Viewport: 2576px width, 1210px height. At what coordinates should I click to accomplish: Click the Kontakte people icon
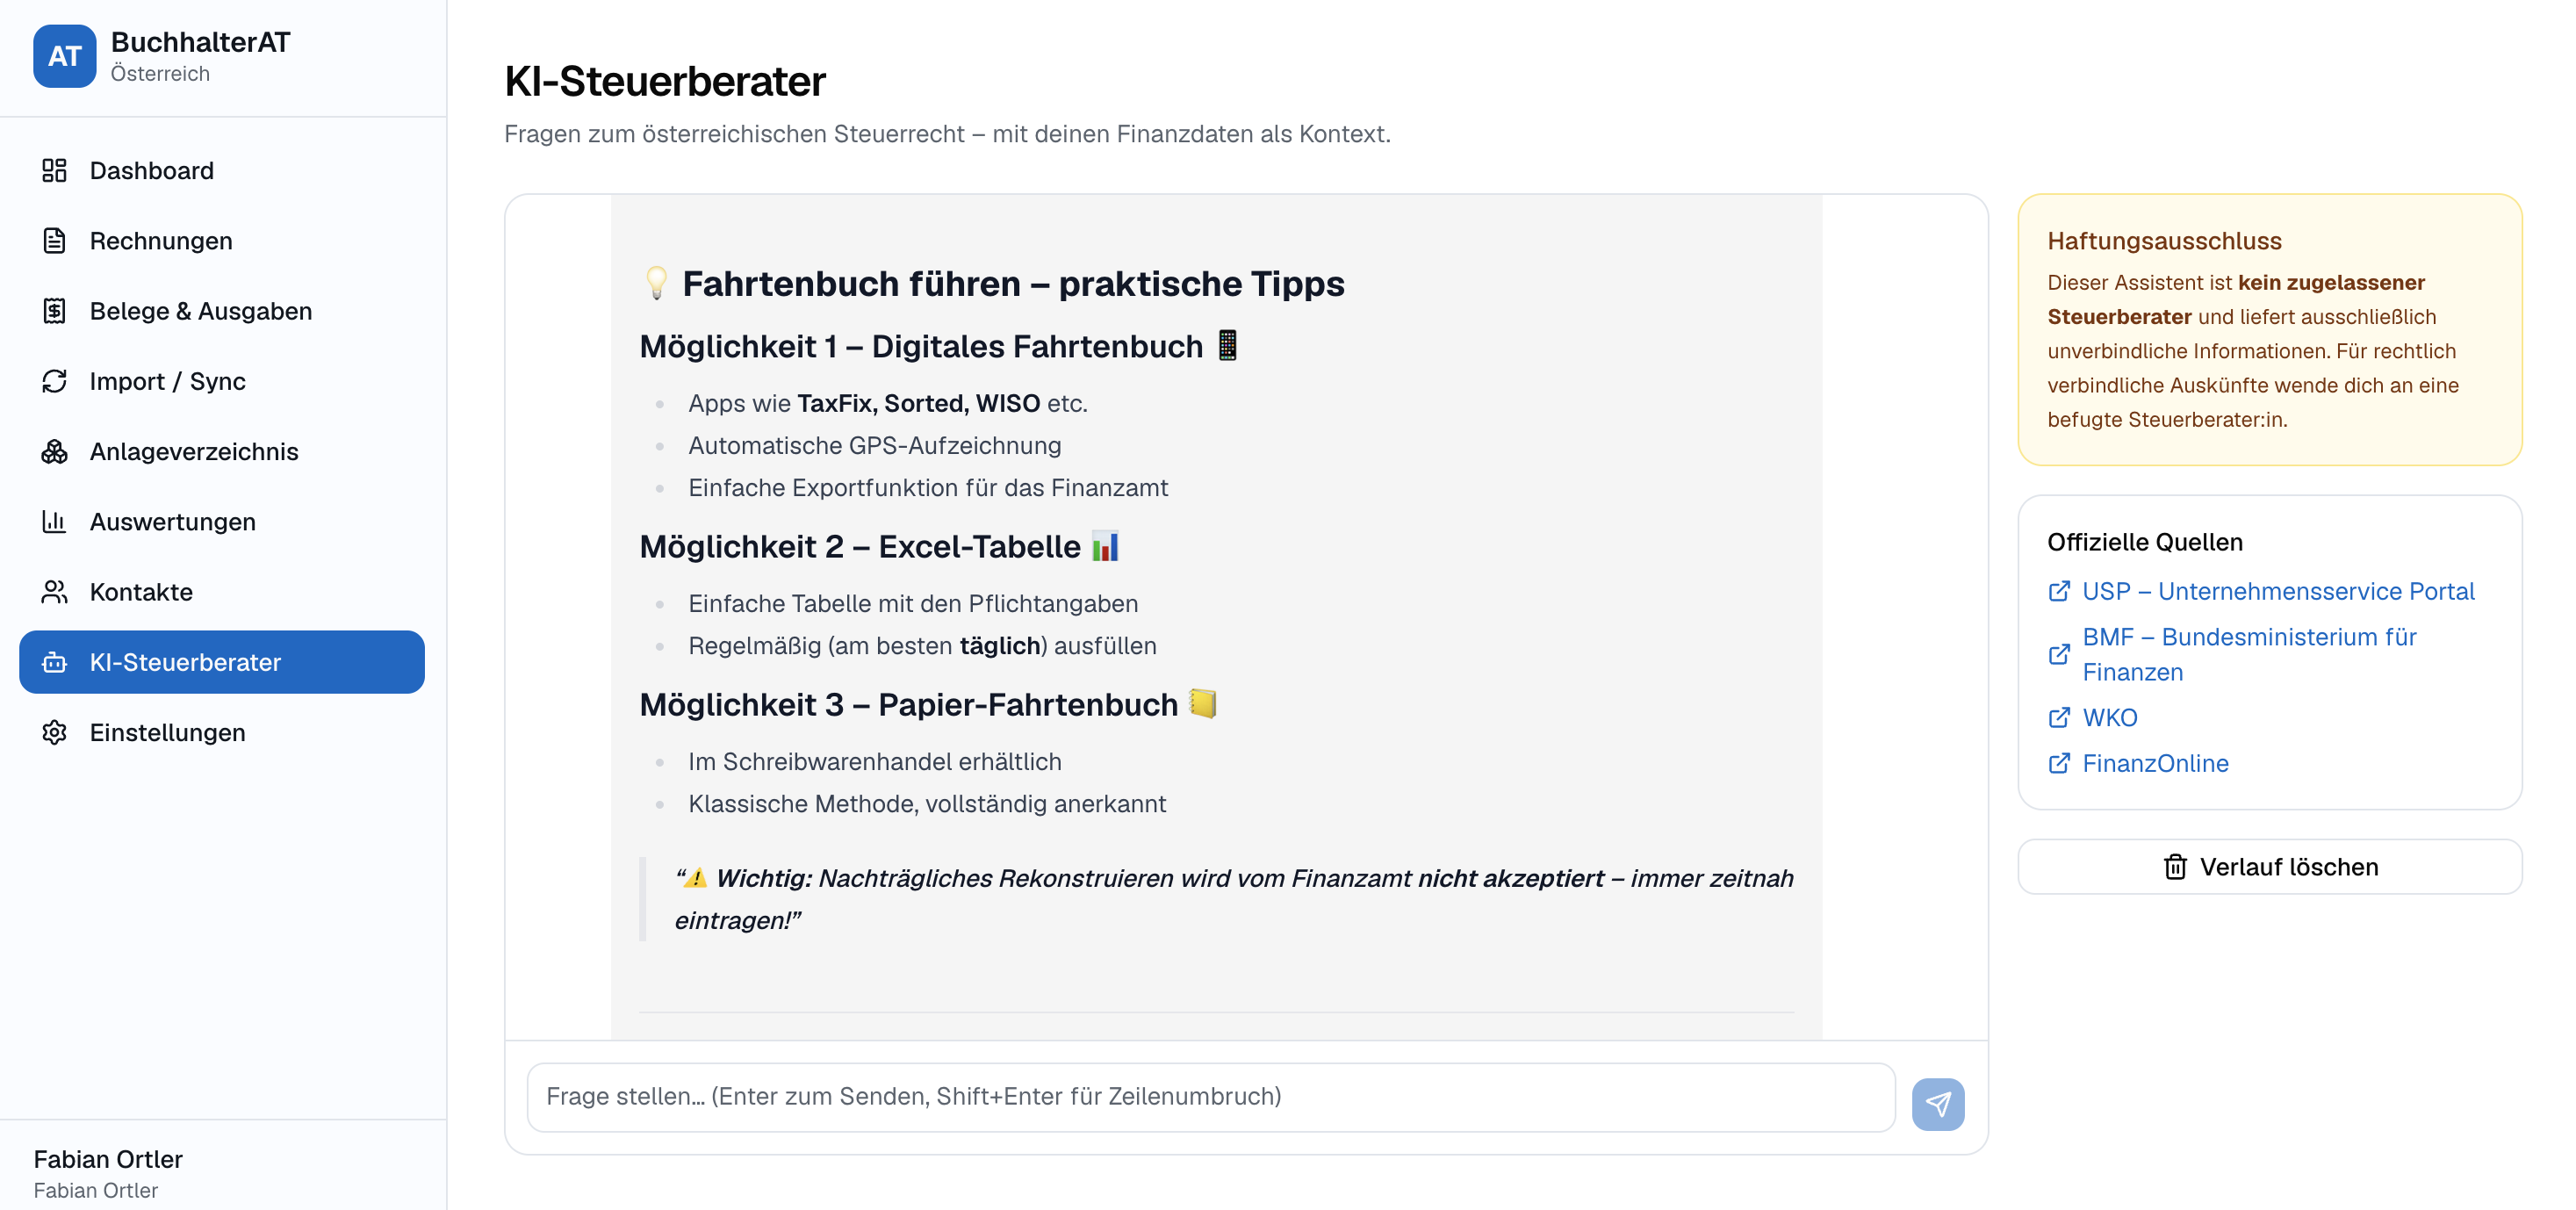point(54,592)
